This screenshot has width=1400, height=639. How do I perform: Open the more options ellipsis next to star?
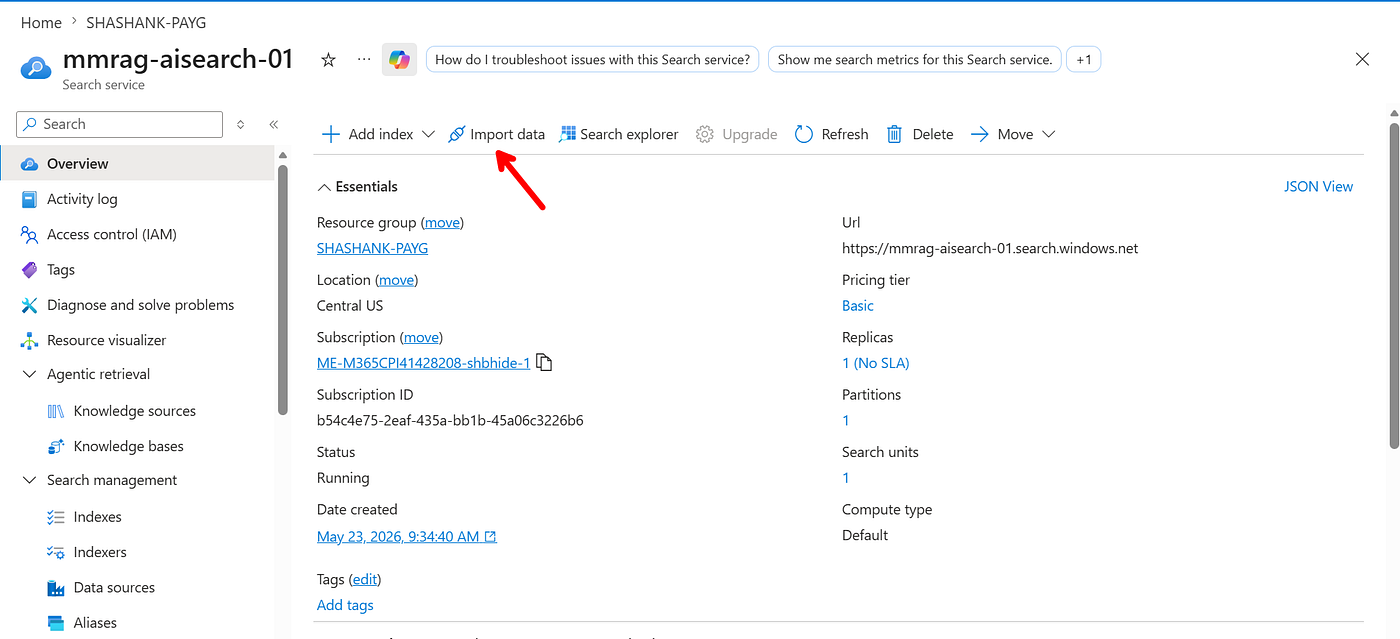coord(364,60)
